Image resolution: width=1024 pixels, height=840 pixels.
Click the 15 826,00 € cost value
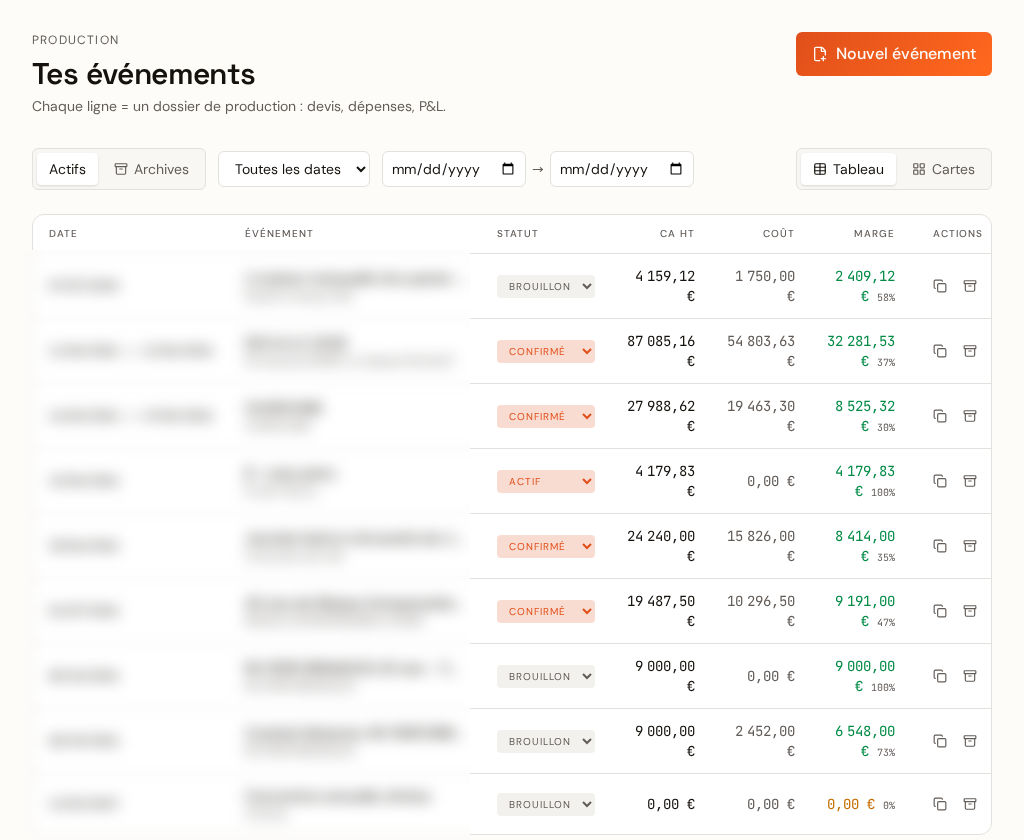click(761, 546)
